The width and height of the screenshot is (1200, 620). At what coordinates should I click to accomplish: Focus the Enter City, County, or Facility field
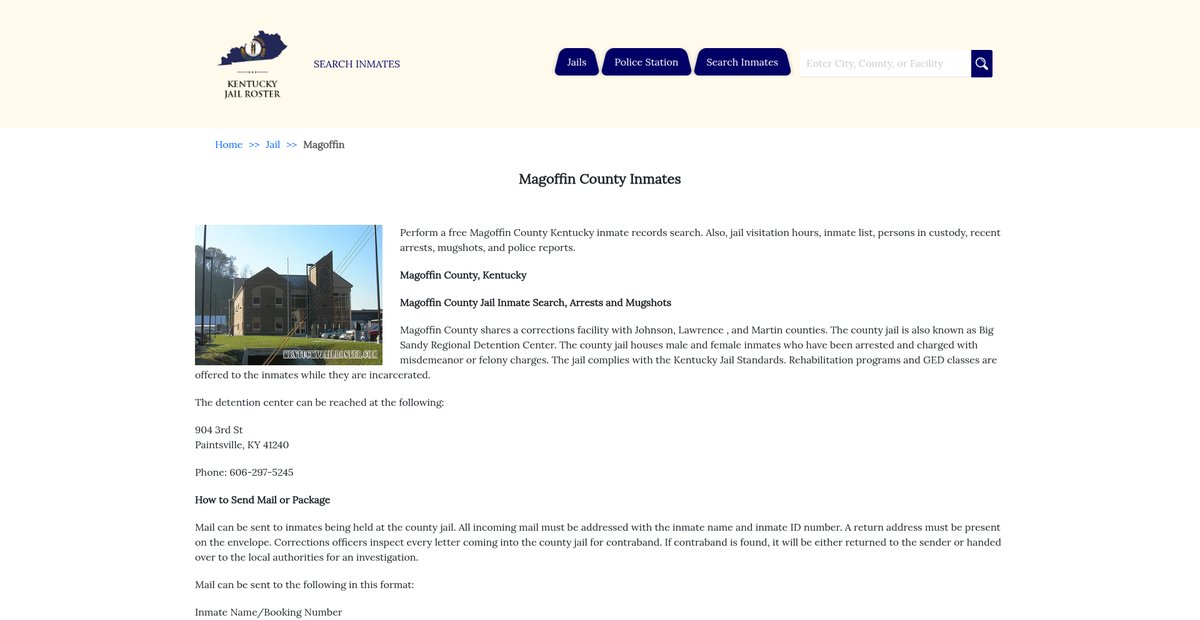(884, 64)
